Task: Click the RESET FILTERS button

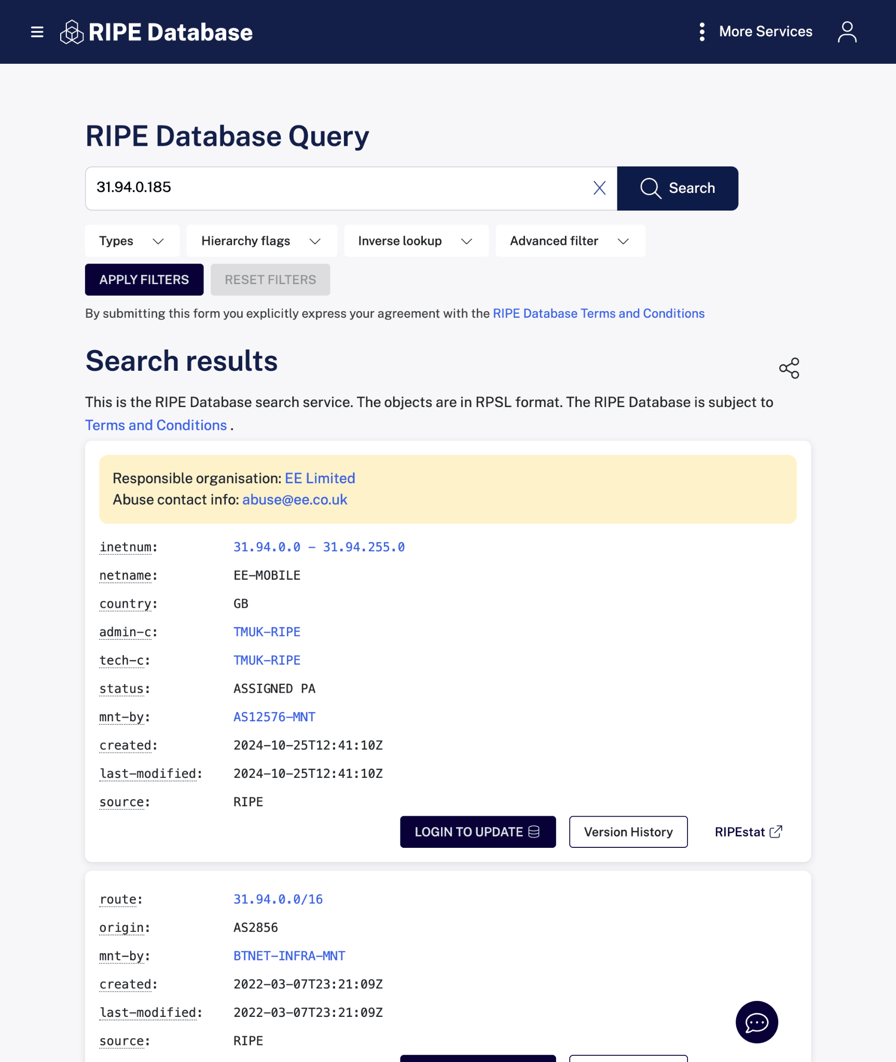Action: tap(270, 280)
